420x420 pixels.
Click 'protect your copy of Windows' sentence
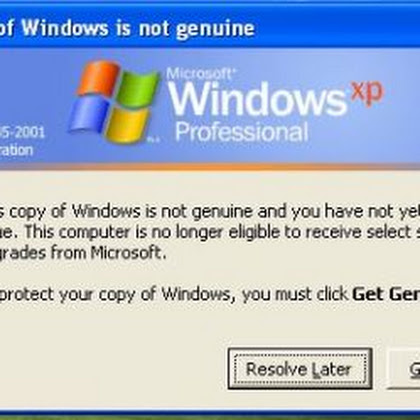115,295
